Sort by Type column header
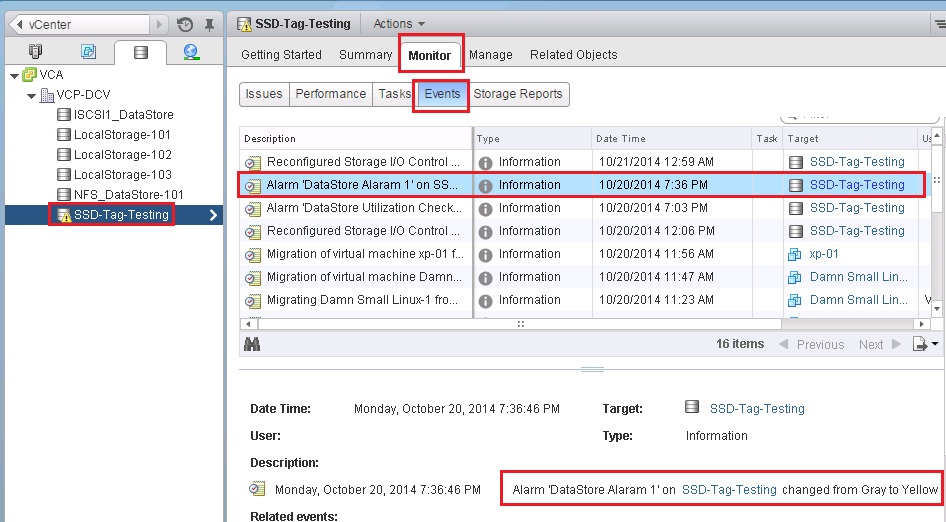 click(532, 139)
